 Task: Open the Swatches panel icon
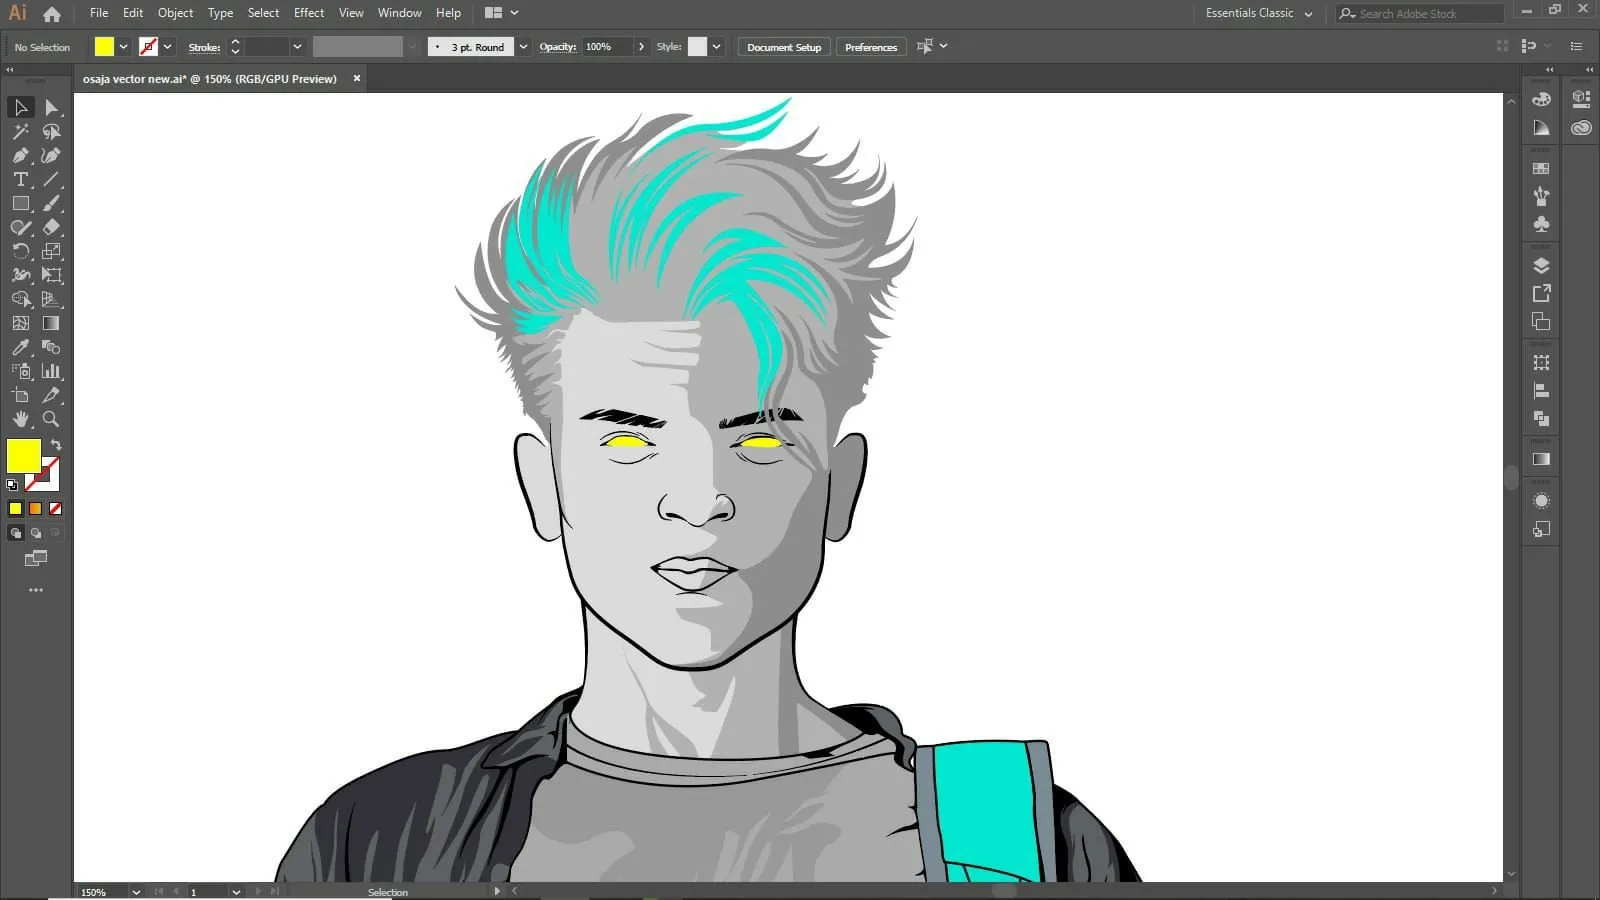point(1541,169)
